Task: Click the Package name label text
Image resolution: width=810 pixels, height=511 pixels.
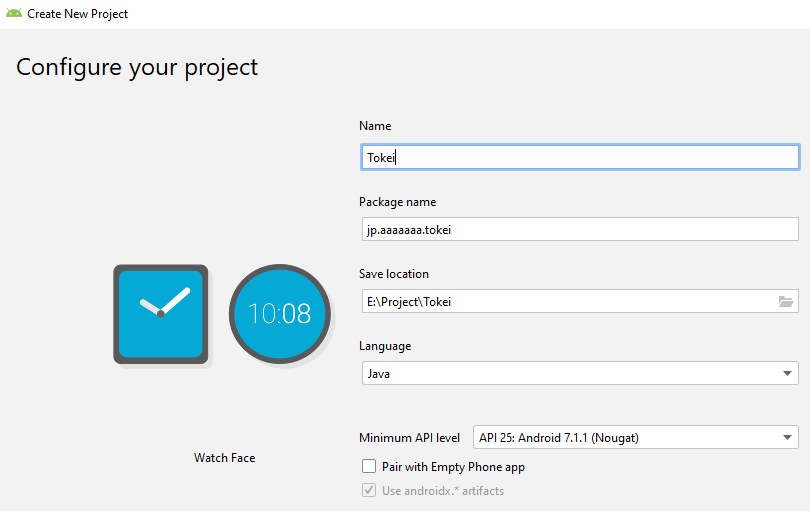Action: pos(397,202)
